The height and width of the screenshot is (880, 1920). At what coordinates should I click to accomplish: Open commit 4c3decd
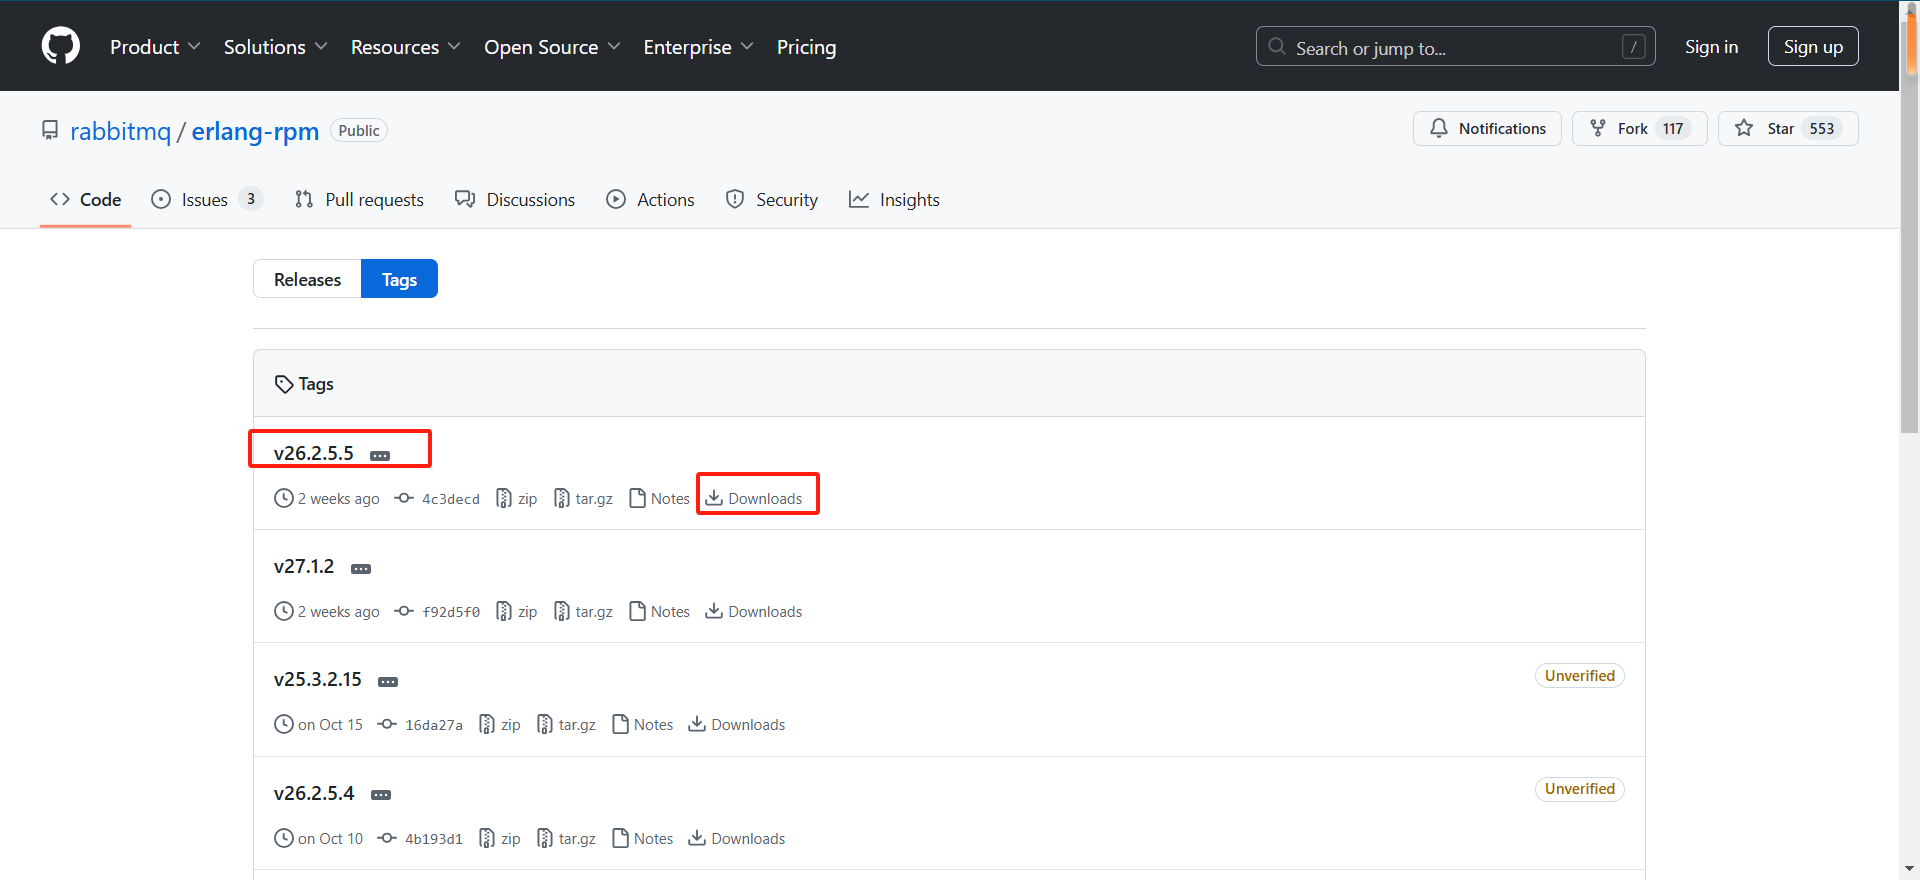(x=450, y=499)
